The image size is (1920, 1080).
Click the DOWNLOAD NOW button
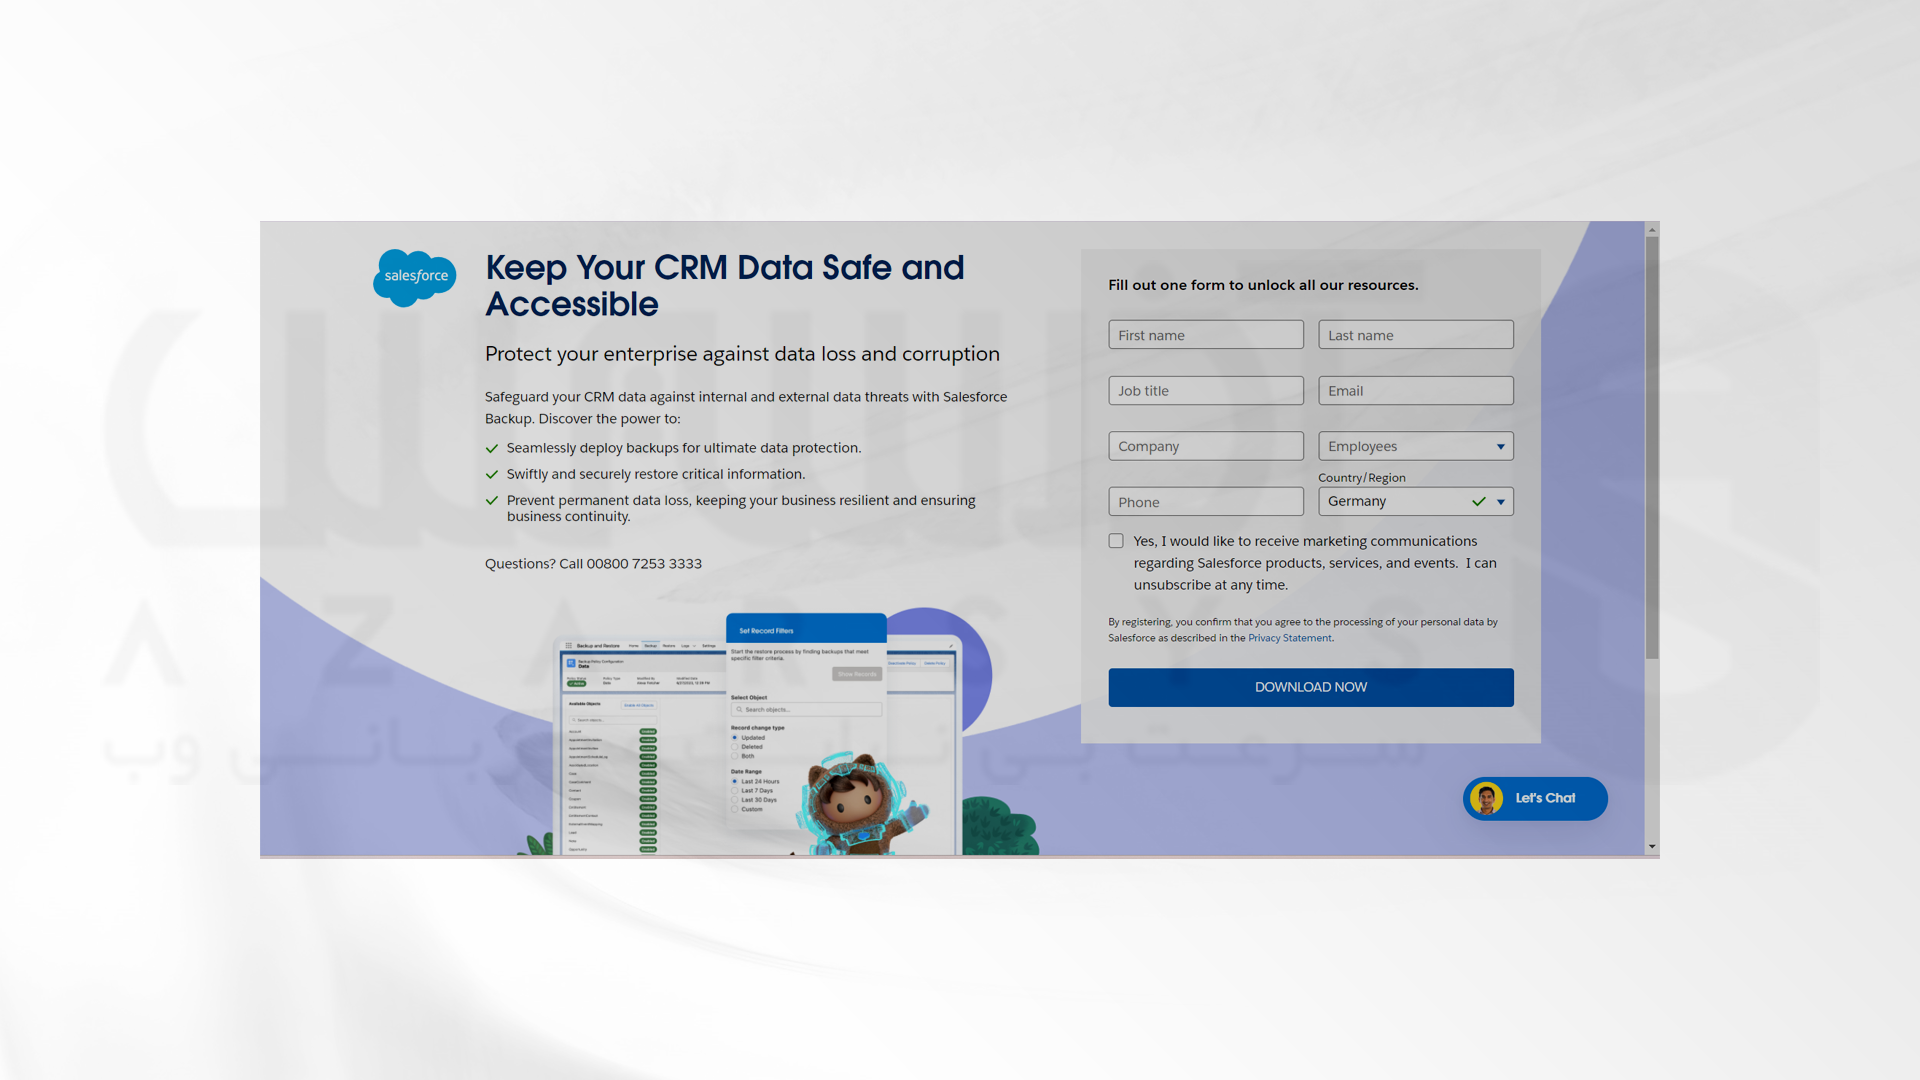coord(1310,687)
